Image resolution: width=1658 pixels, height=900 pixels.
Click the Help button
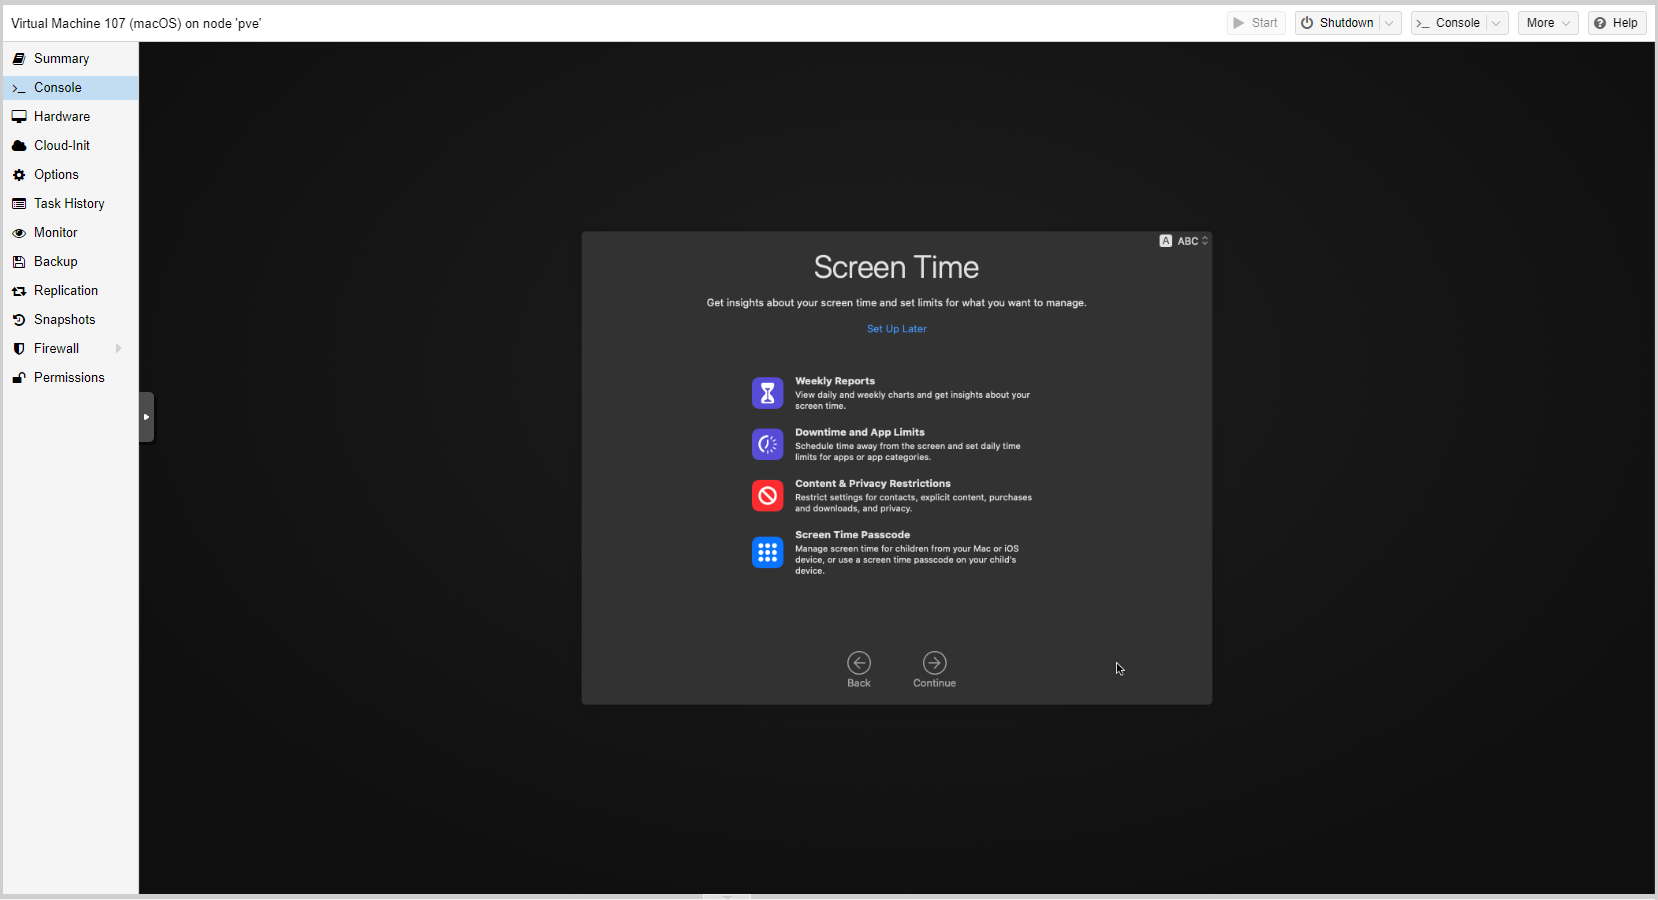[1617, 23]
